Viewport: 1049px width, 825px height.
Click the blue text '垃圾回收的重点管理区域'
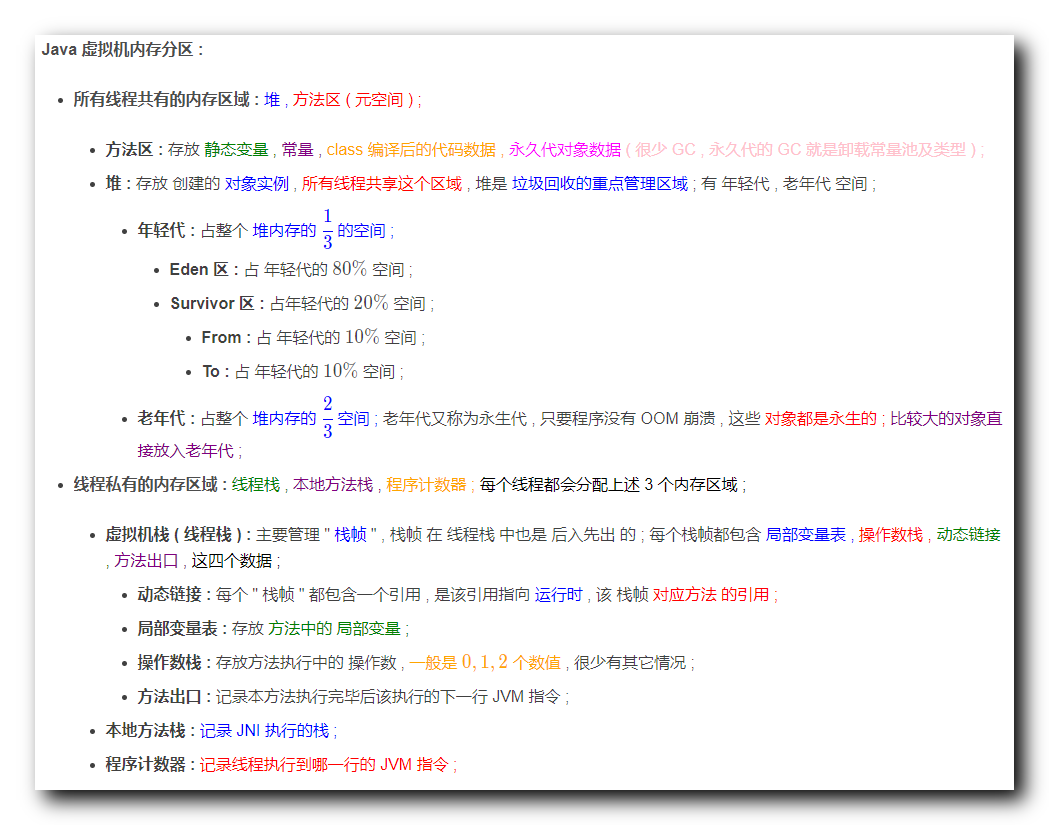[599, 184]
